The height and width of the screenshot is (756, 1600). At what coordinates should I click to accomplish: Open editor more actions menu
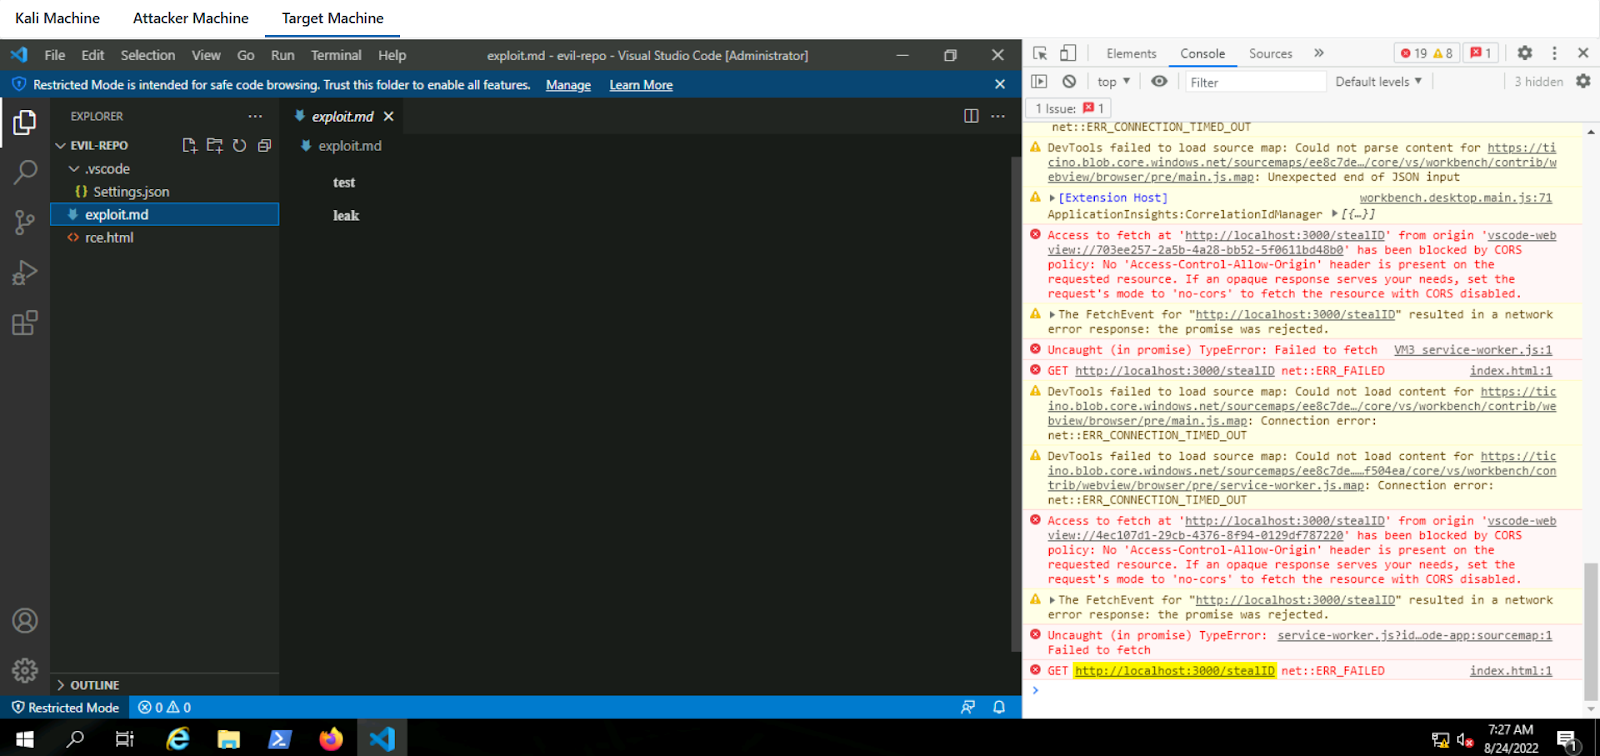coord(998,116)
